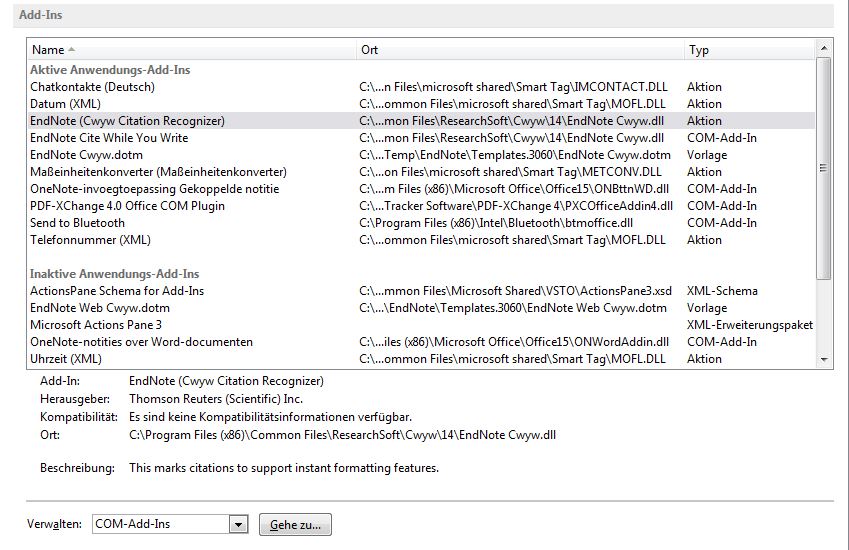Select the Datum (XML) add-in
Image resolution: width=849 pixels, height=550 pixels.
421,104
